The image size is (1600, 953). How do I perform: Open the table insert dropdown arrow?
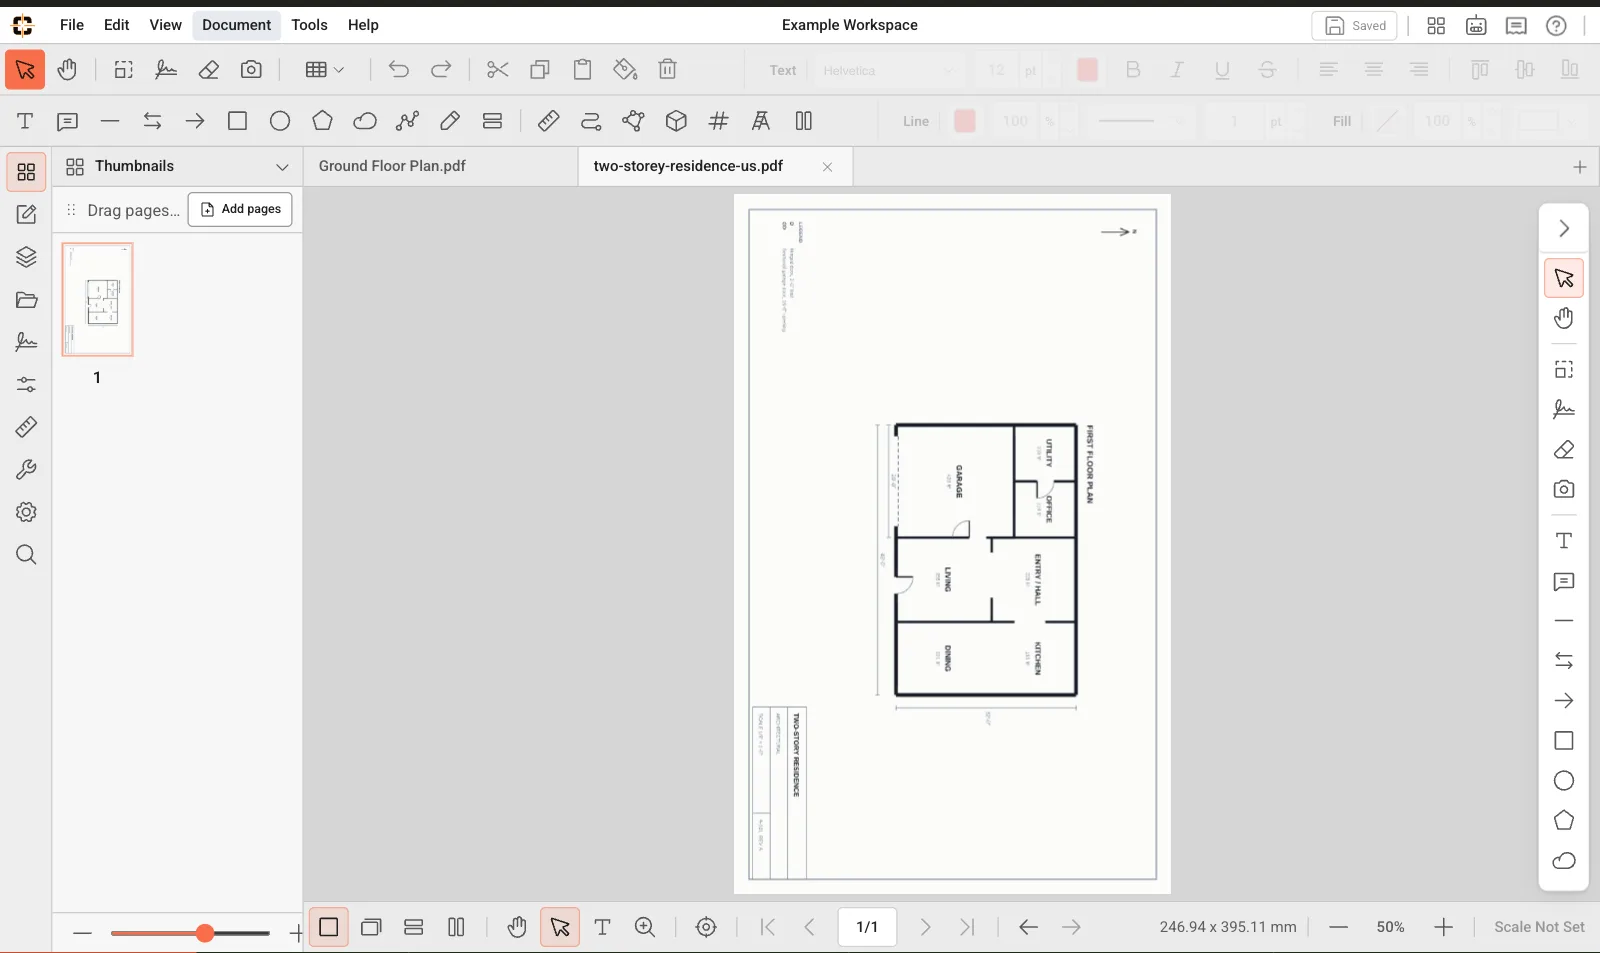coord(339,70)
